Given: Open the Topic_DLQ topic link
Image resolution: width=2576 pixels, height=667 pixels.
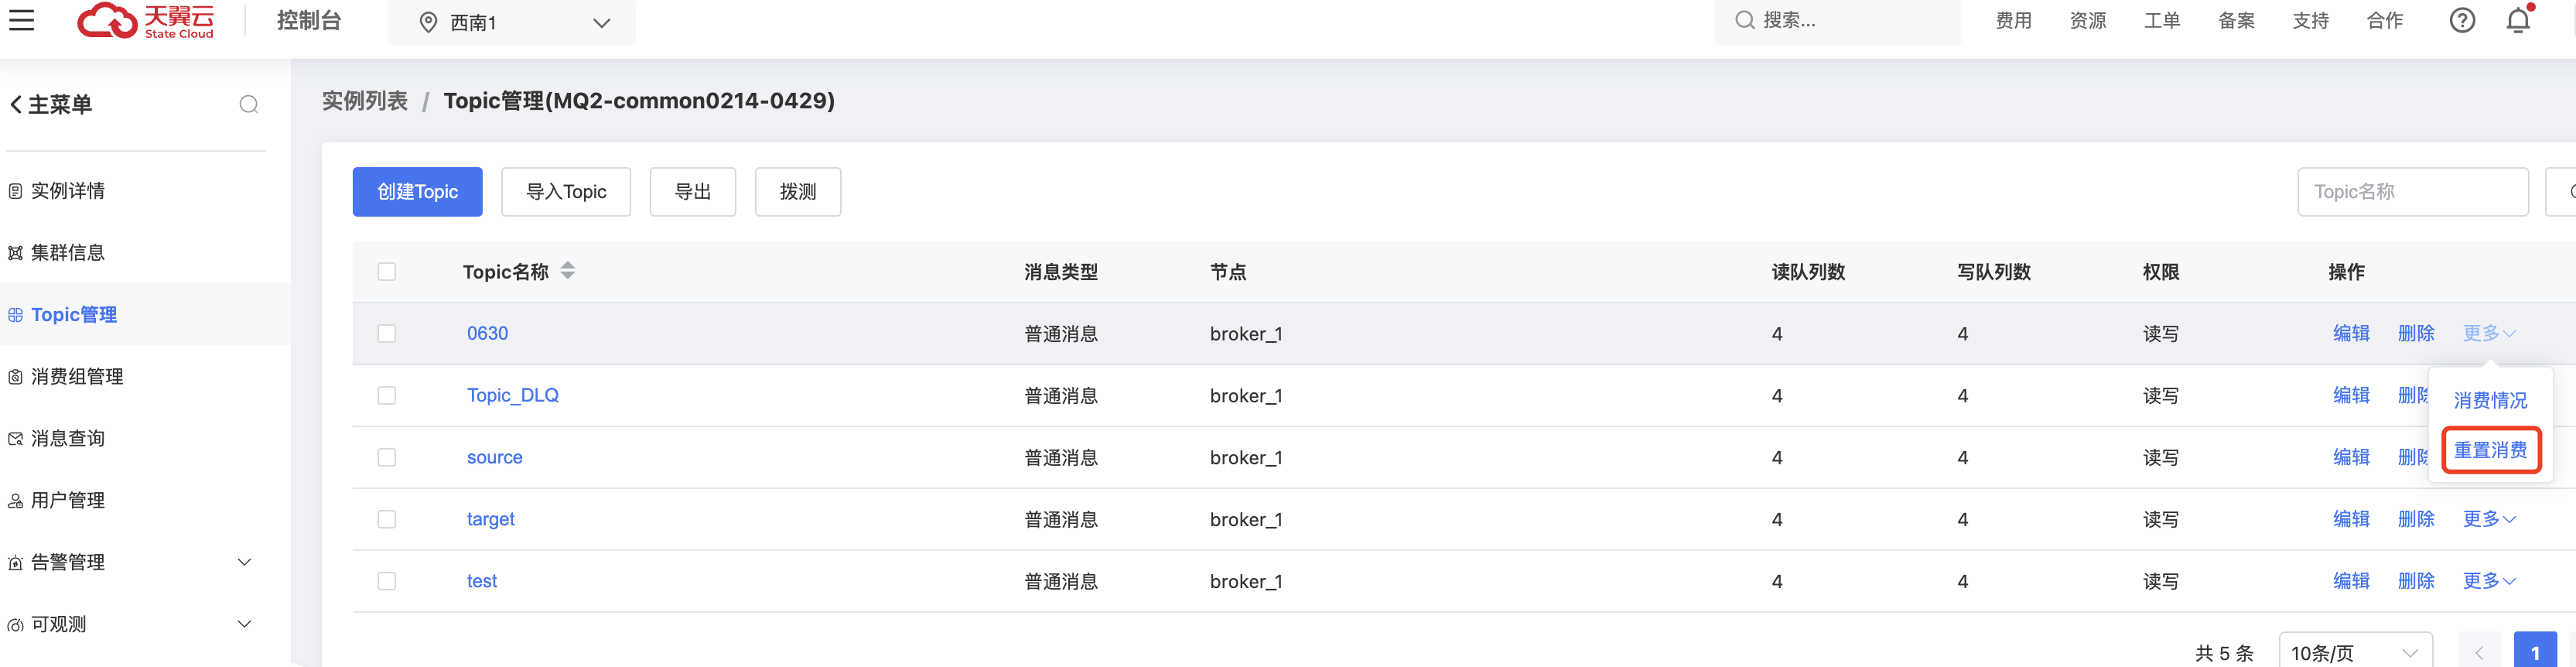Looking at the screenshot, I should click(513, 396).
